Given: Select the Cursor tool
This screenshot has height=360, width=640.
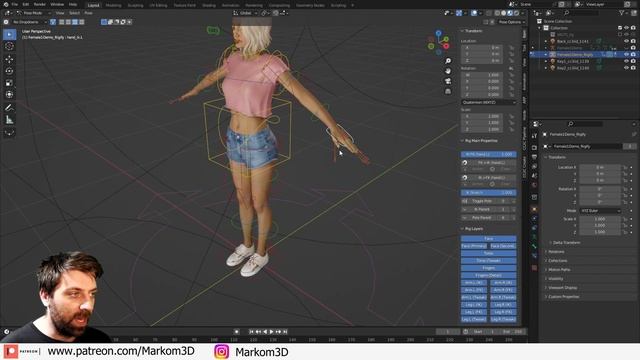Looking at the screenshot, I should (x=9, y=46).
